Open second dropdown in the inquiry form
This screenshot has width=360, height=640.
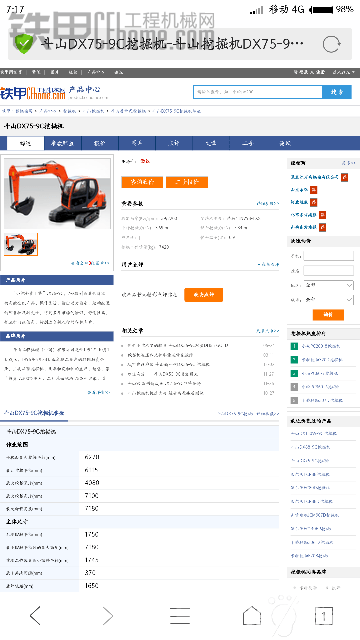point(329,300)
